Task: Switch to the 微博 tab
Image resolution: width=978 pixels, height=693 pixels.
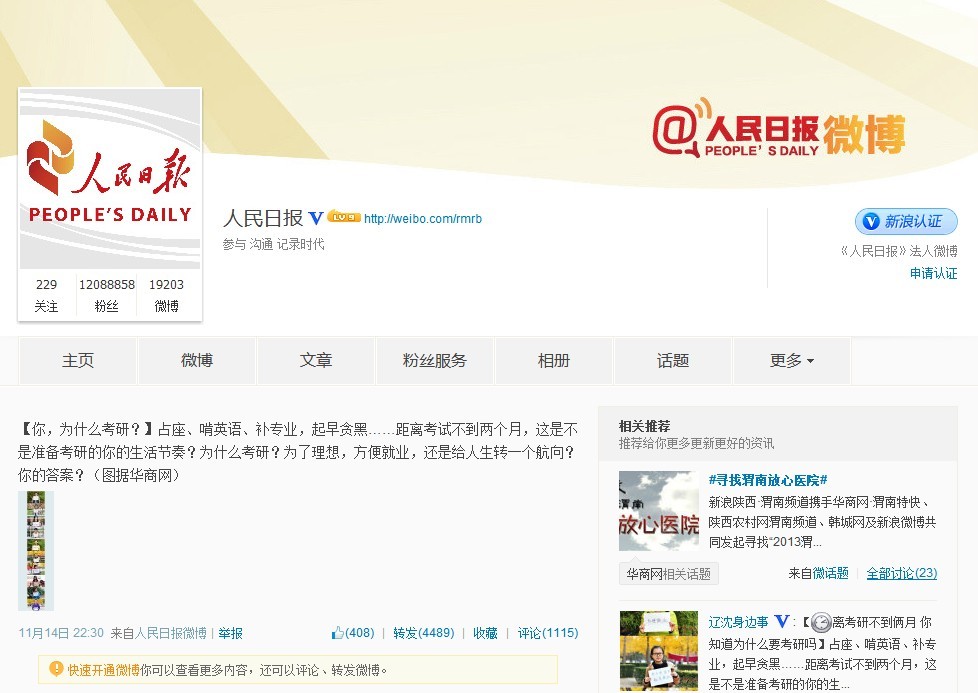Action: click(x=197, y=361)
